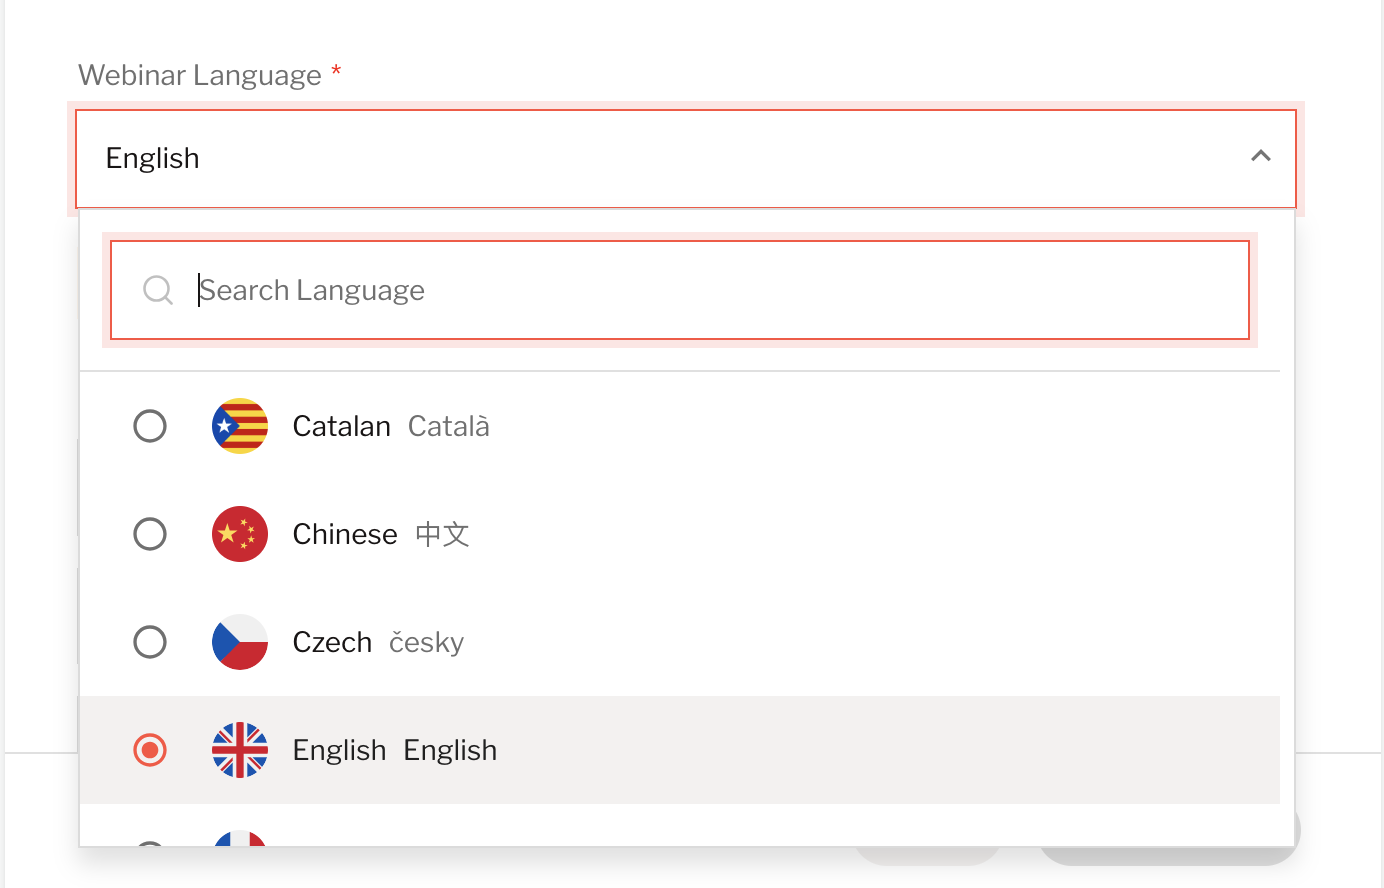Pick the highlighted English English row

tap(680, 750)
